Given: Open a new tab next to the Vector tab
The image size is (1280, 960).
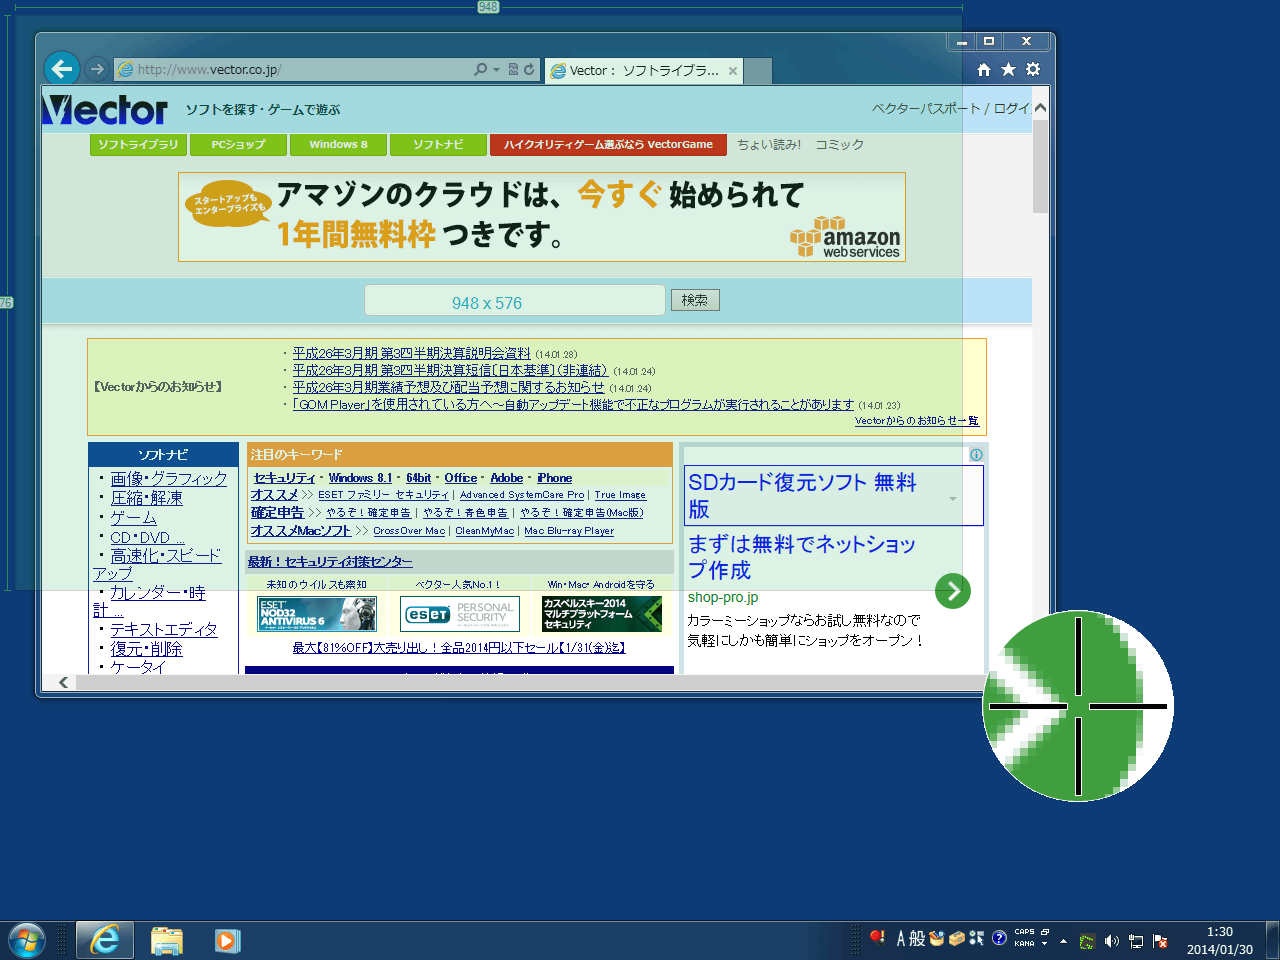Looking at the screenshot, I should [x=759, y=71].
